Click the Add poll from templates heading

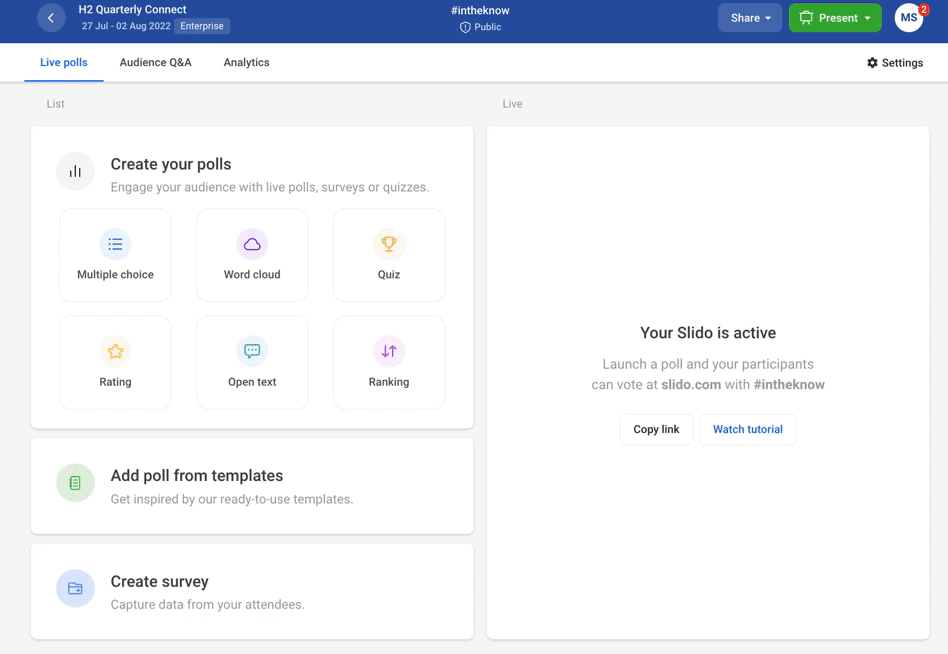(x=196, y=476)
